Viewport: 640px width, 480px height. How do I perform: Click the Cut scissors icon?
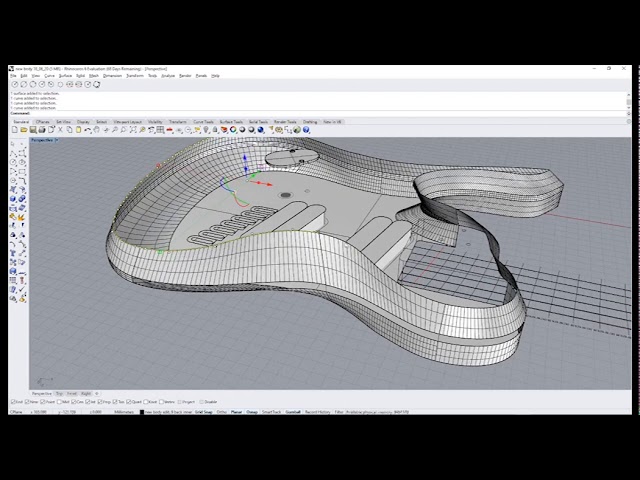60,130
